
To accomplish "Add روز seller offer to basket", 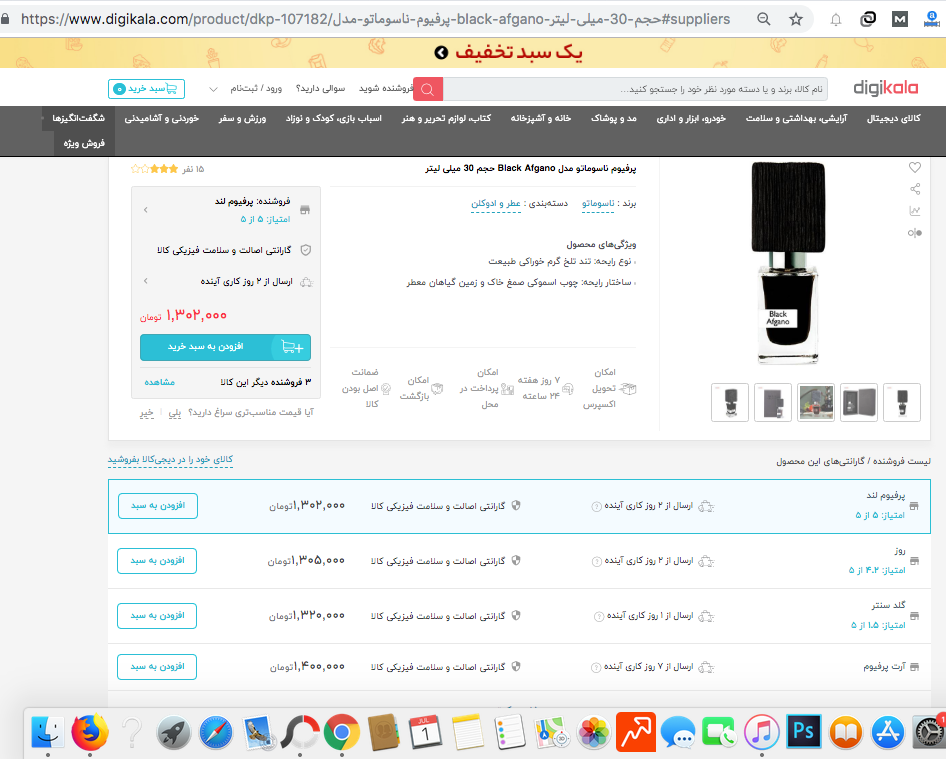I will [x=157, y=561].
